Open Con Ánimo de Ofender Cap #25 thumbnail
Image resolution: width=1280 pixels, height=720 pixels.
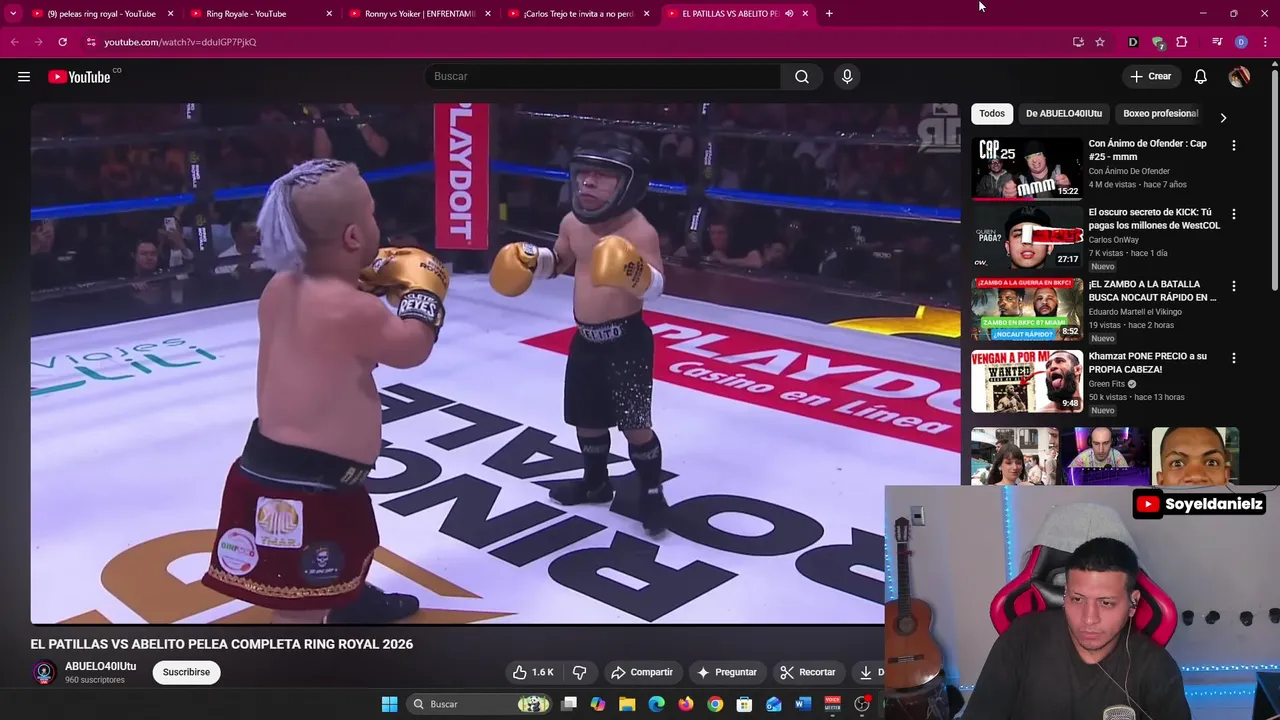coord(1027,168)
